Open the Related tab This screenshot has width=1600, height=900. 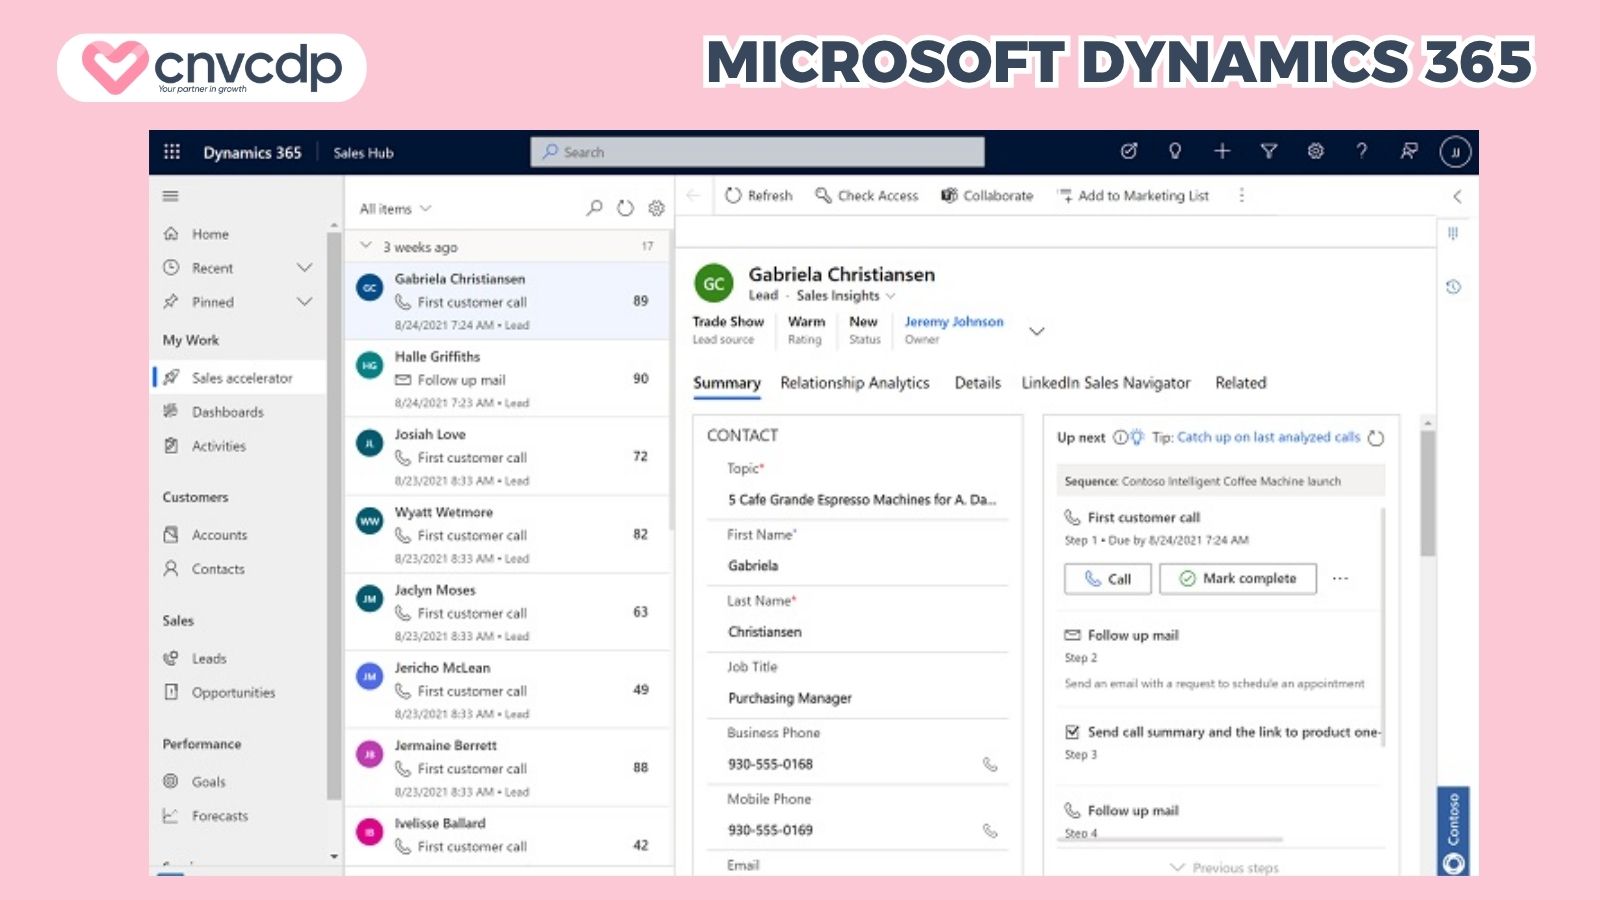click(x=1241, y=383)
